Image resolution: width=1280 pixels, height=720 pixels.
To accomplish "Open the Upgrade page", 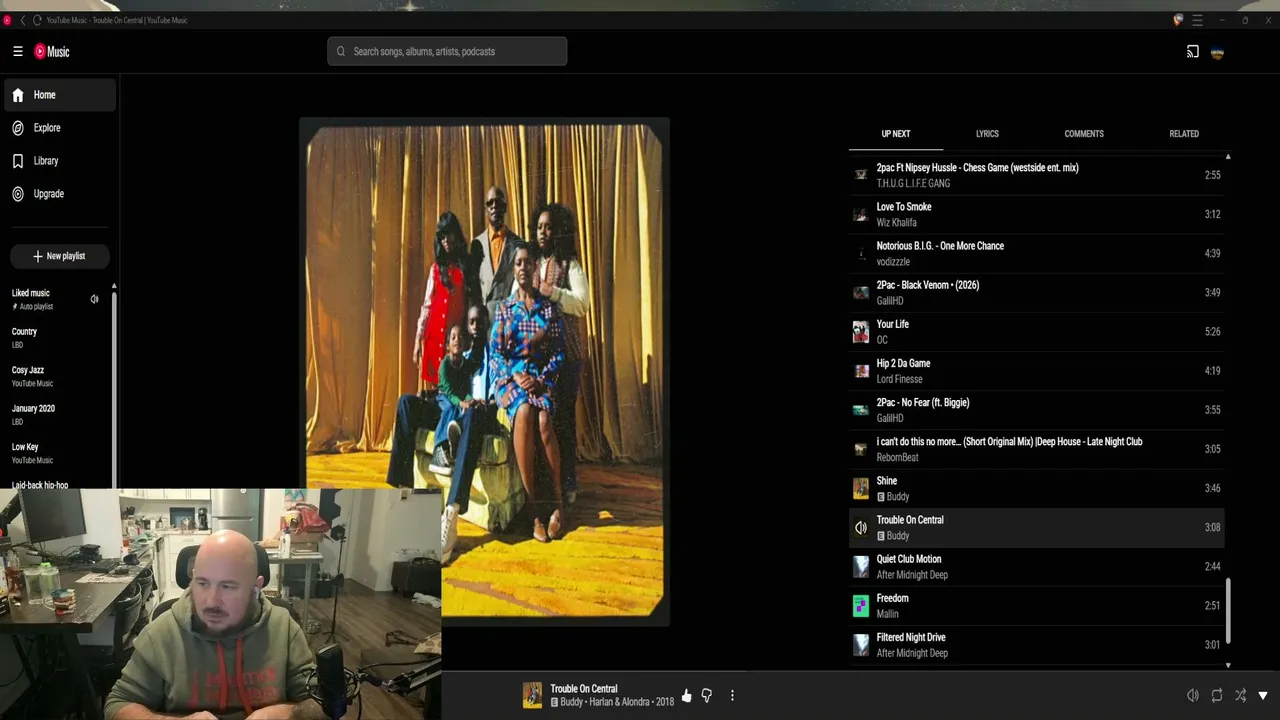I will 60,194.
